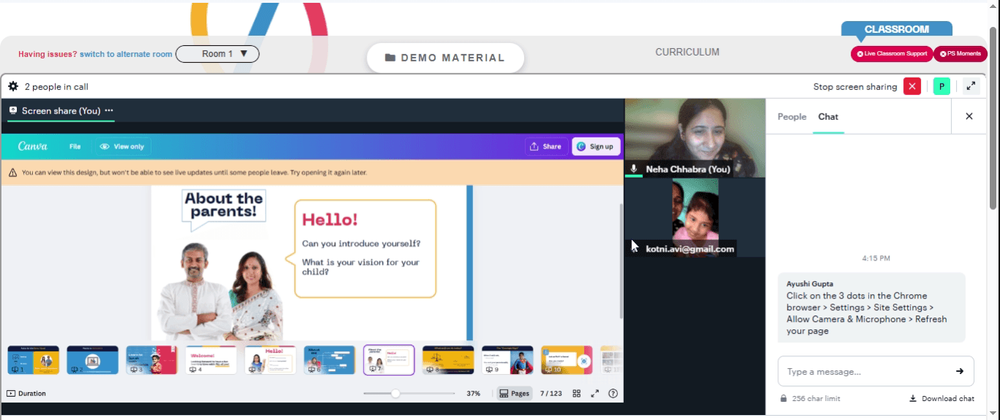
Task: Open the Curriculum tab
Action: pos(687,52)
